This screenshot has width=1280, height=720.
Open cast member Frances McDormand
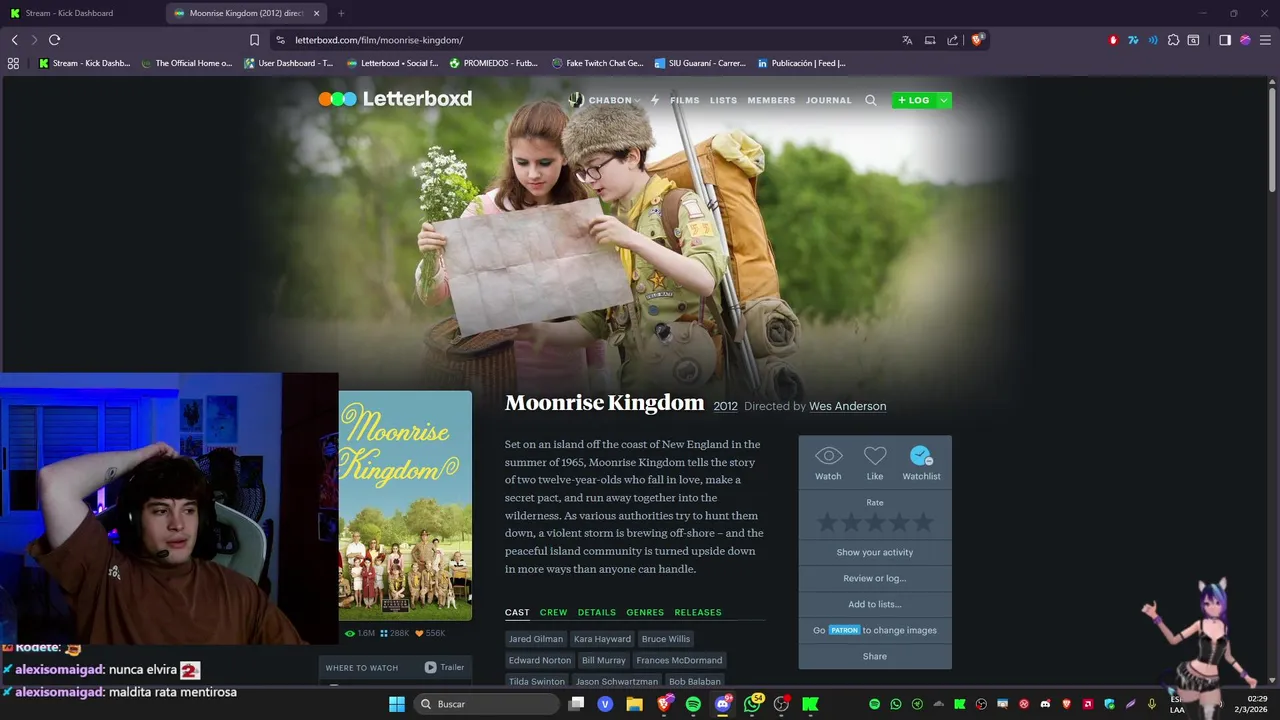[x=679, y=660]
